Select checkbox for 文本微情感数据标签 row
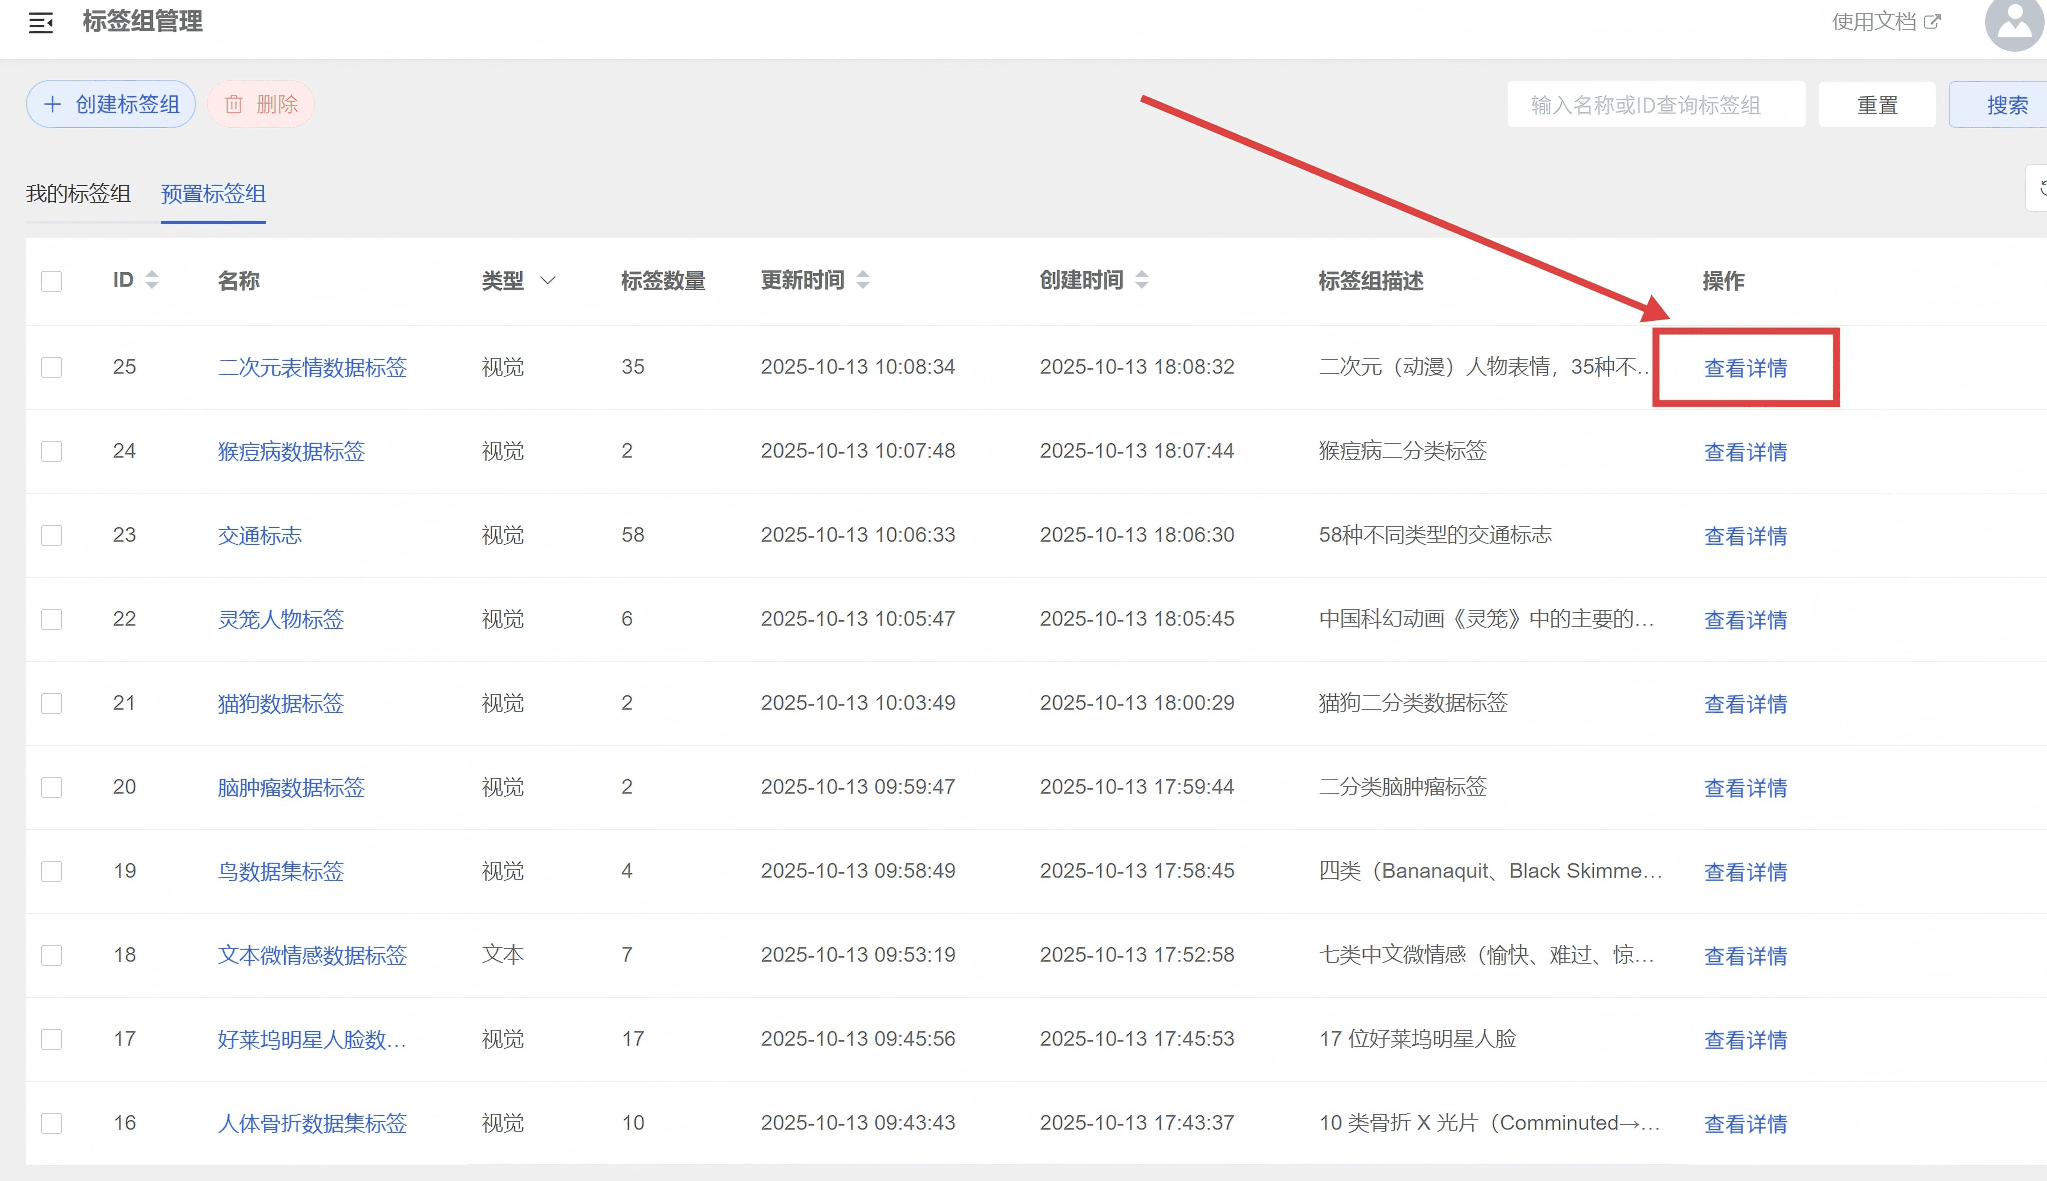The width and height of the screenshot is (2047, 1181). coord(52,955)
